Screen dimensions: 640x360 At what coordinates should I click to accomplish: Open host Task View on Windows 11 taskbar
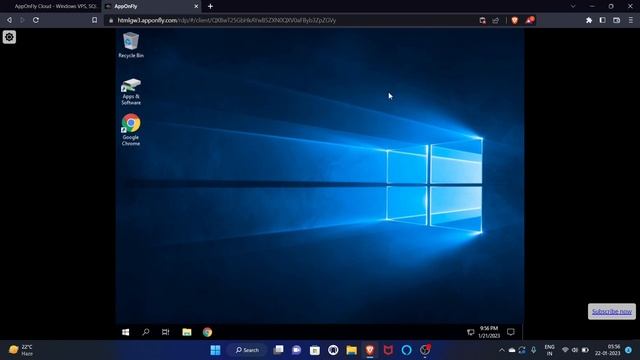(x=278, y=350)
